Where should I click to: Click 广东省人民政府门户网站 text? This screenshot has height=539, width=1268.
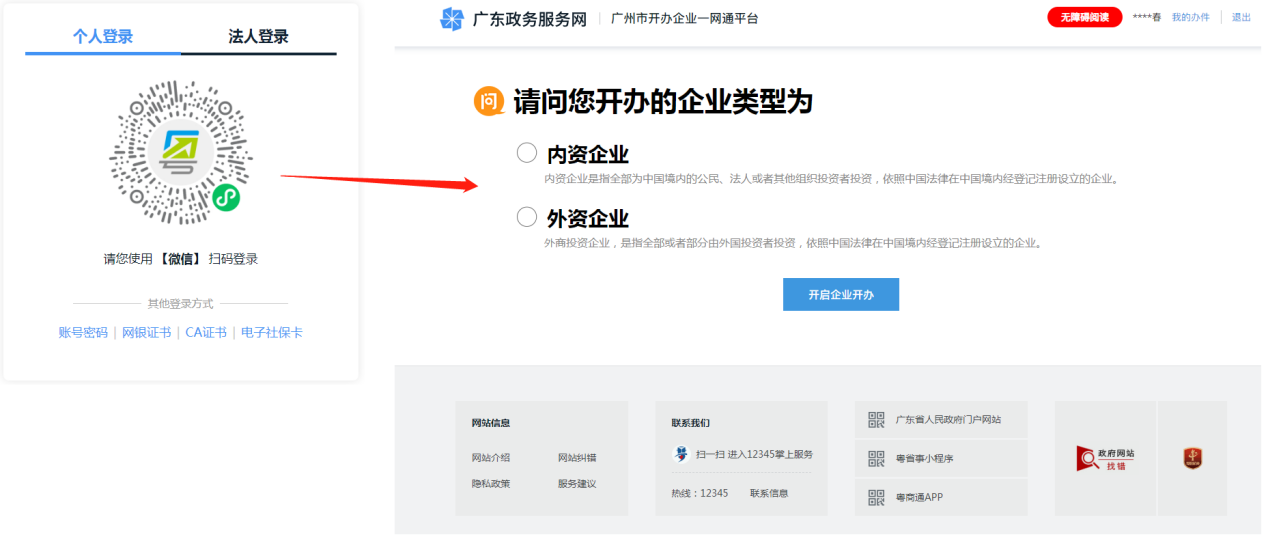[x=948, y=420]
